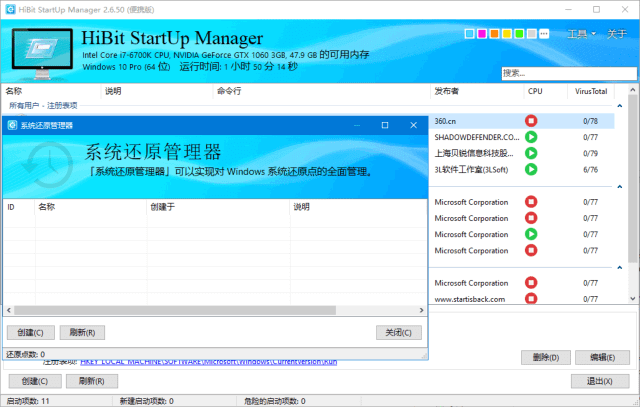Click right arrow of restore list scrollbar
This screenshot has width=640, height=407.
point(421,310)
